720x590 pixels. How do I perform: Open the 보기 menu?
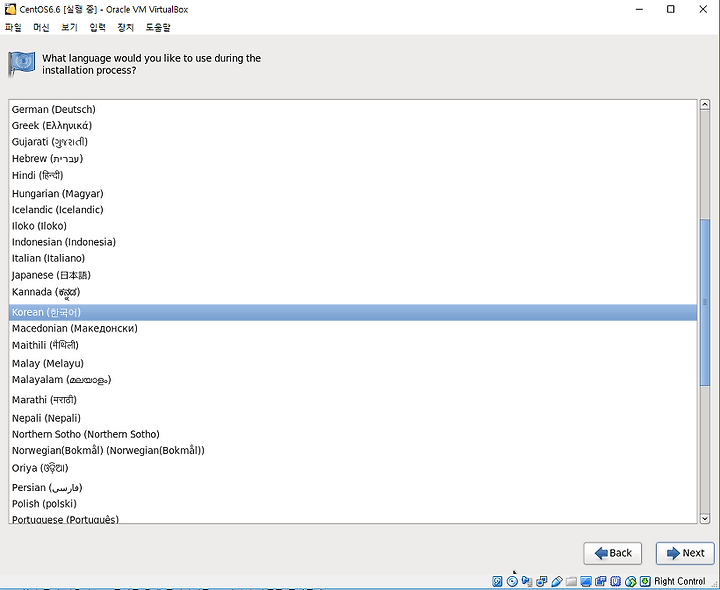[x=69, y=27]
